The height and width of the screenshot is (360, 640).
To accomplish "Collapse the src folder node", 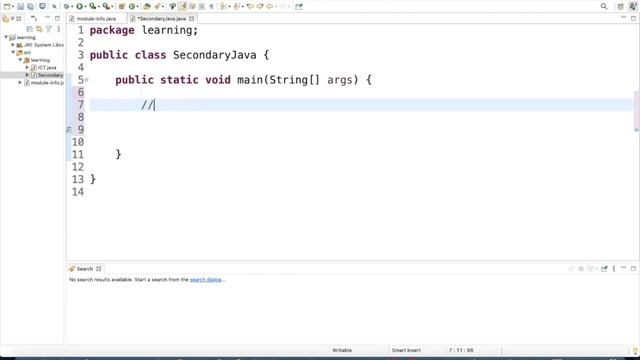I will [13, 52].
